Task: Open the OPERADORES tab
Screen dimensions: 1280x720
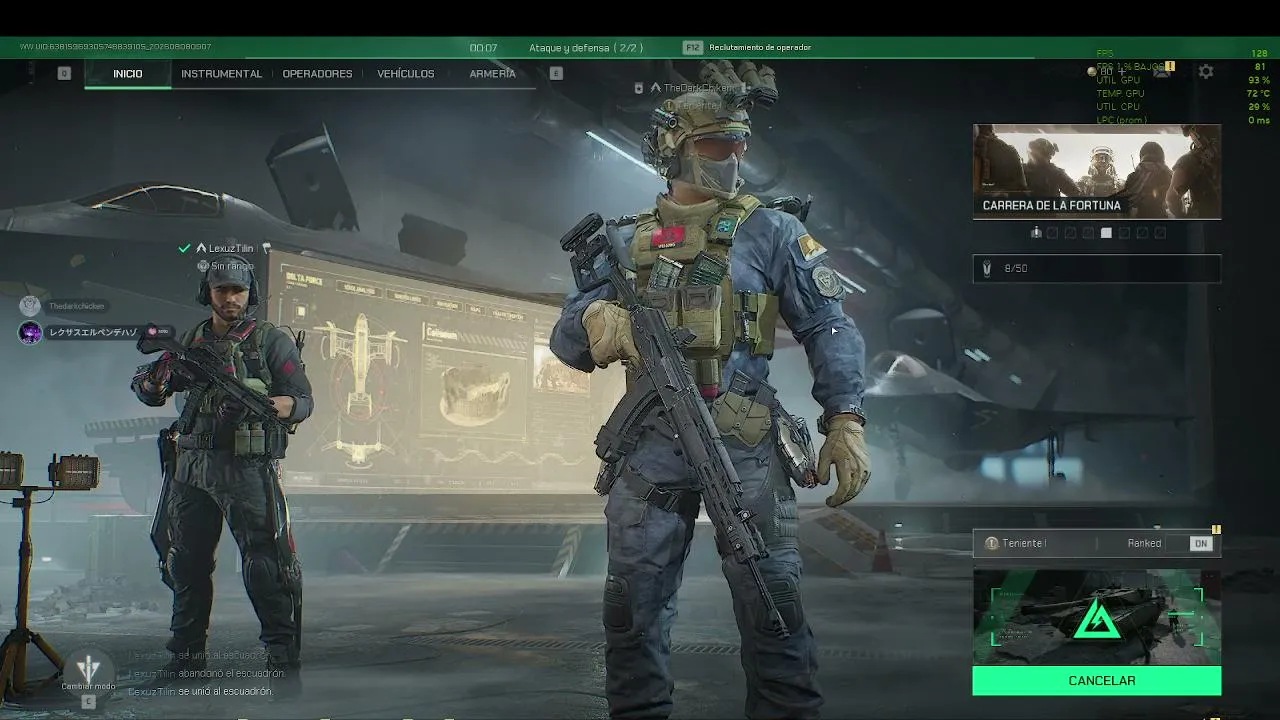Action: click(317, 73)
